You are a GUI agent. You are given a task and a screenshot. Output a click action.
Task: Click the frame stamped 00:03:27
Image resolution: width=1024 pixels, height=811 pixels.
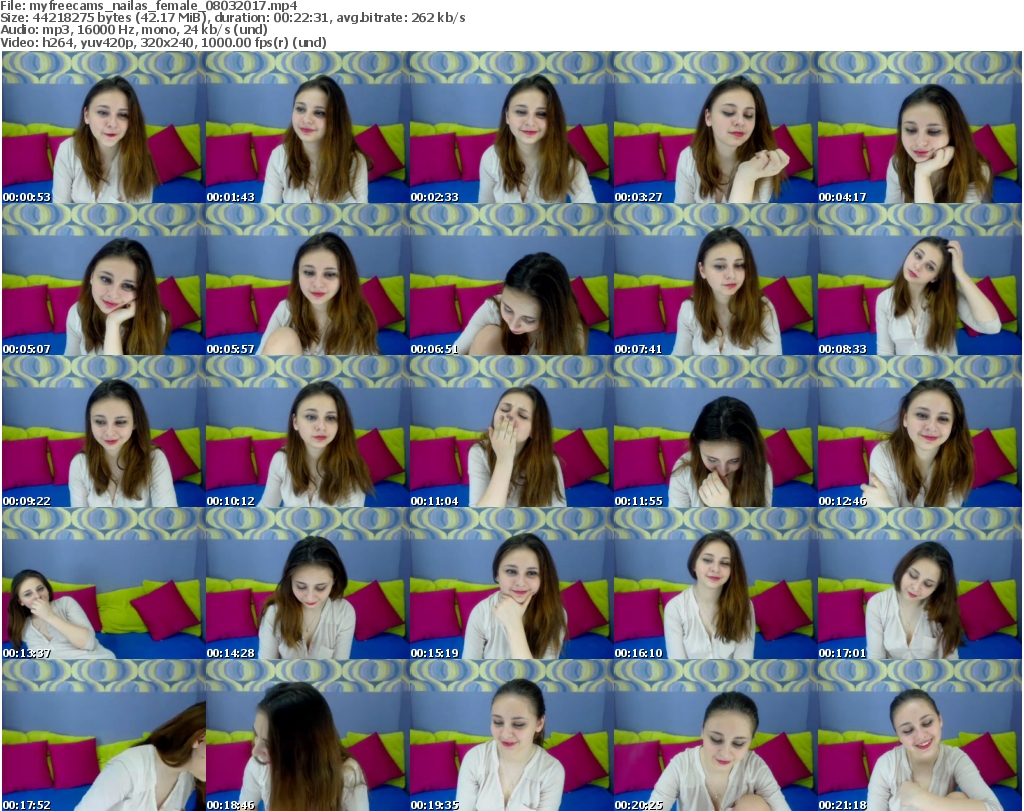[715, 127]
